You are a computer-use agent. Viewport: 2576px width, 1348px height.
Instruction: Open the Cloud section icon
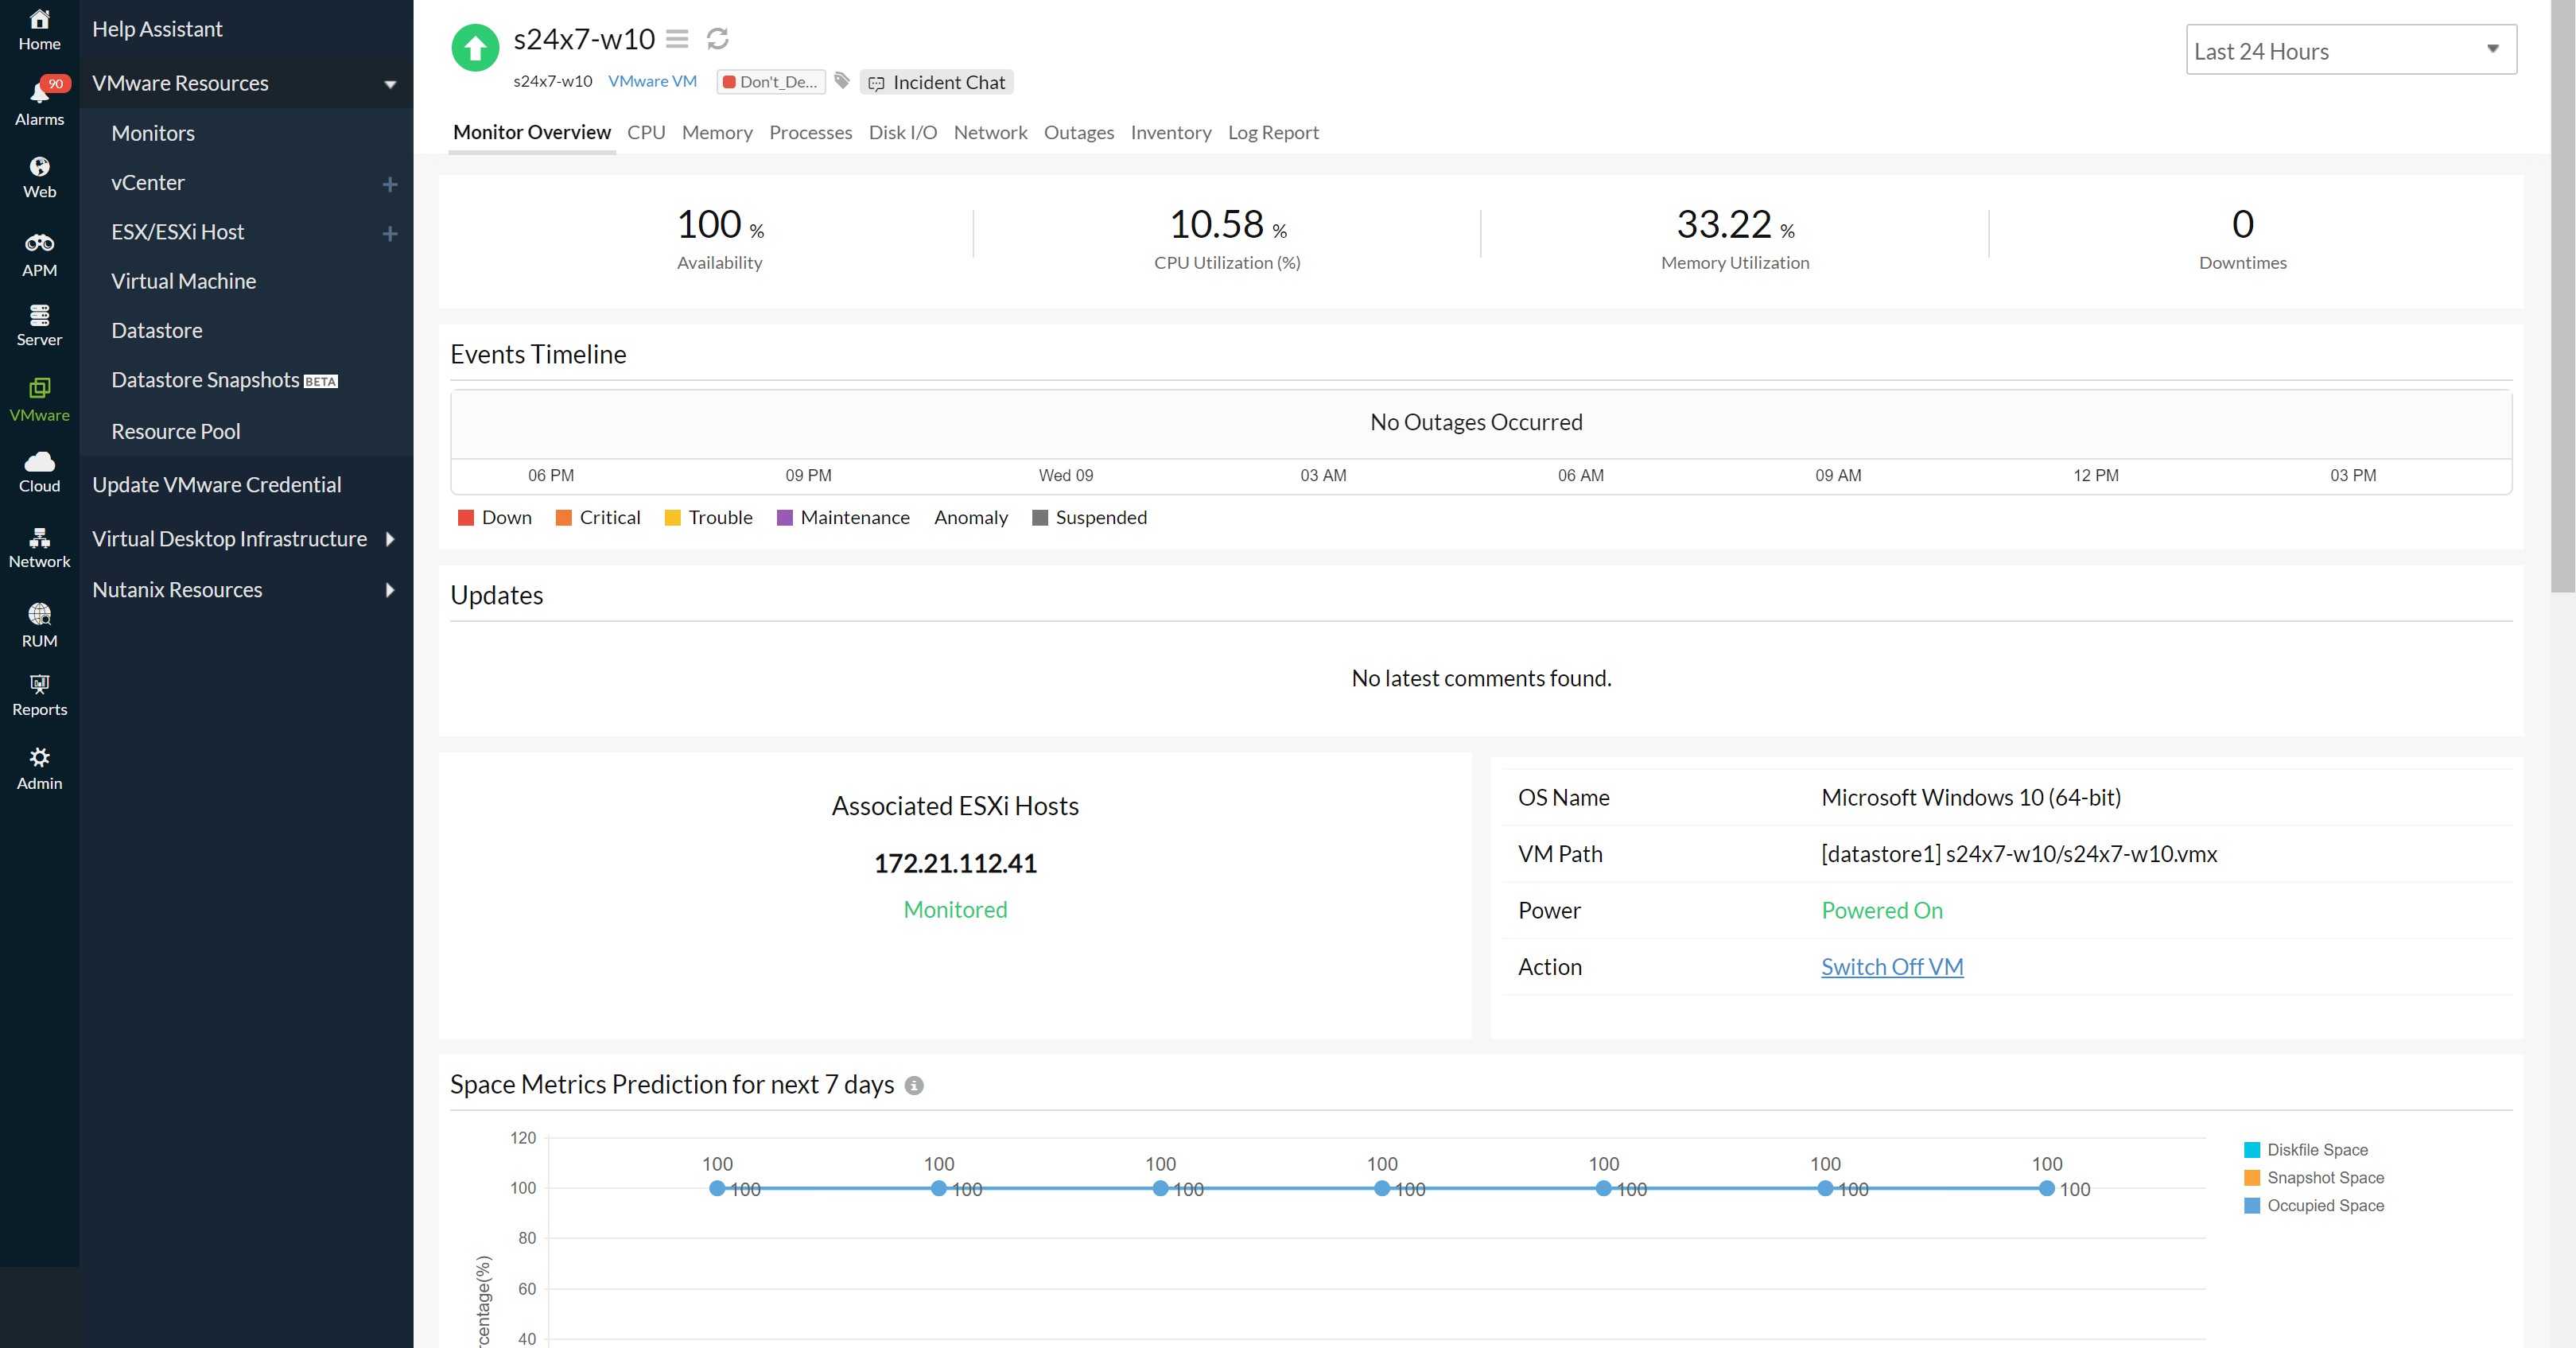39,462
